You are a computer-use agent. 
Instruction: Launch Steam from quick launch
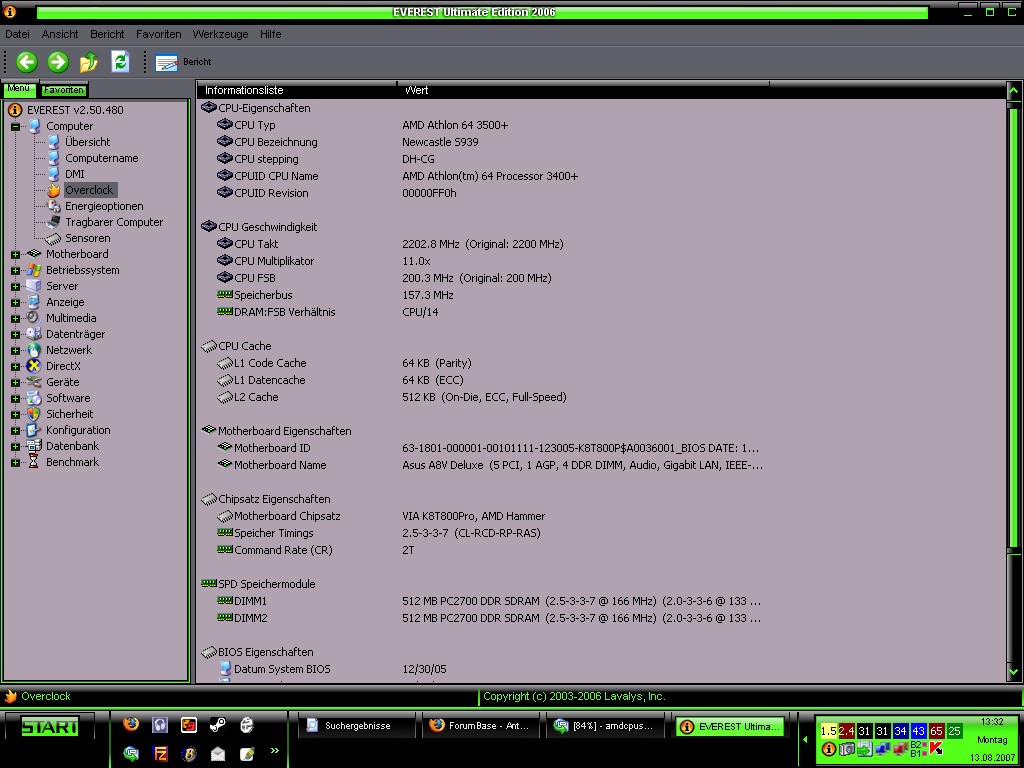point(217,724)
